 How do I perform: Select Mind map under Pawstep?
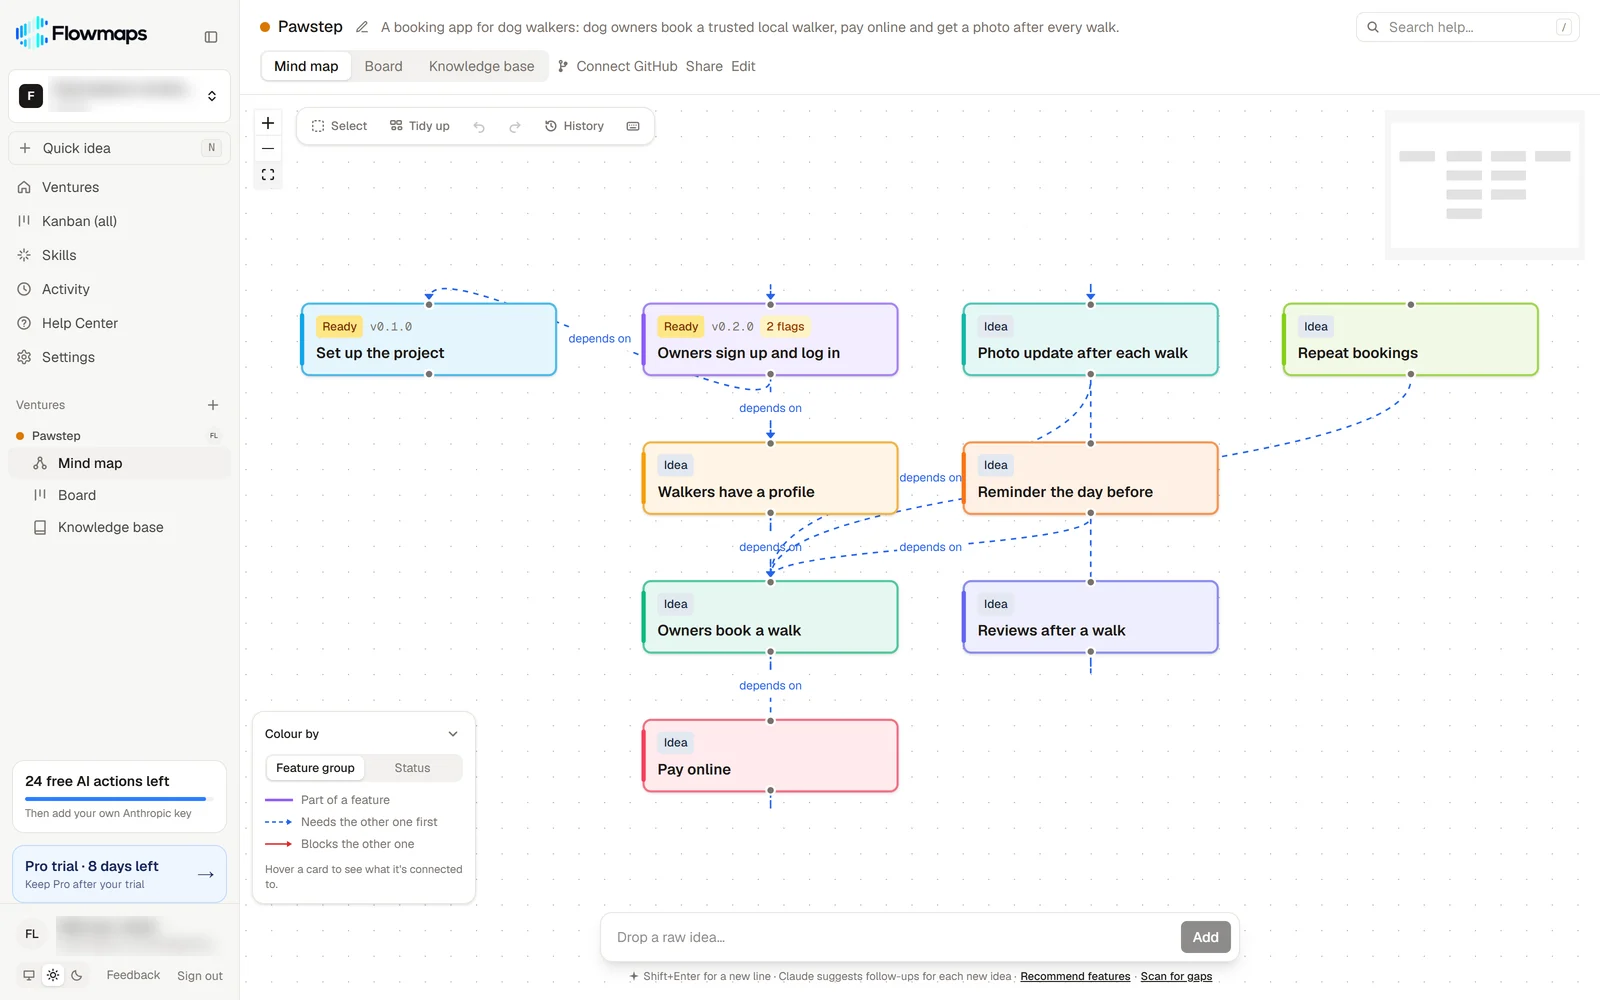click(119, 463)
